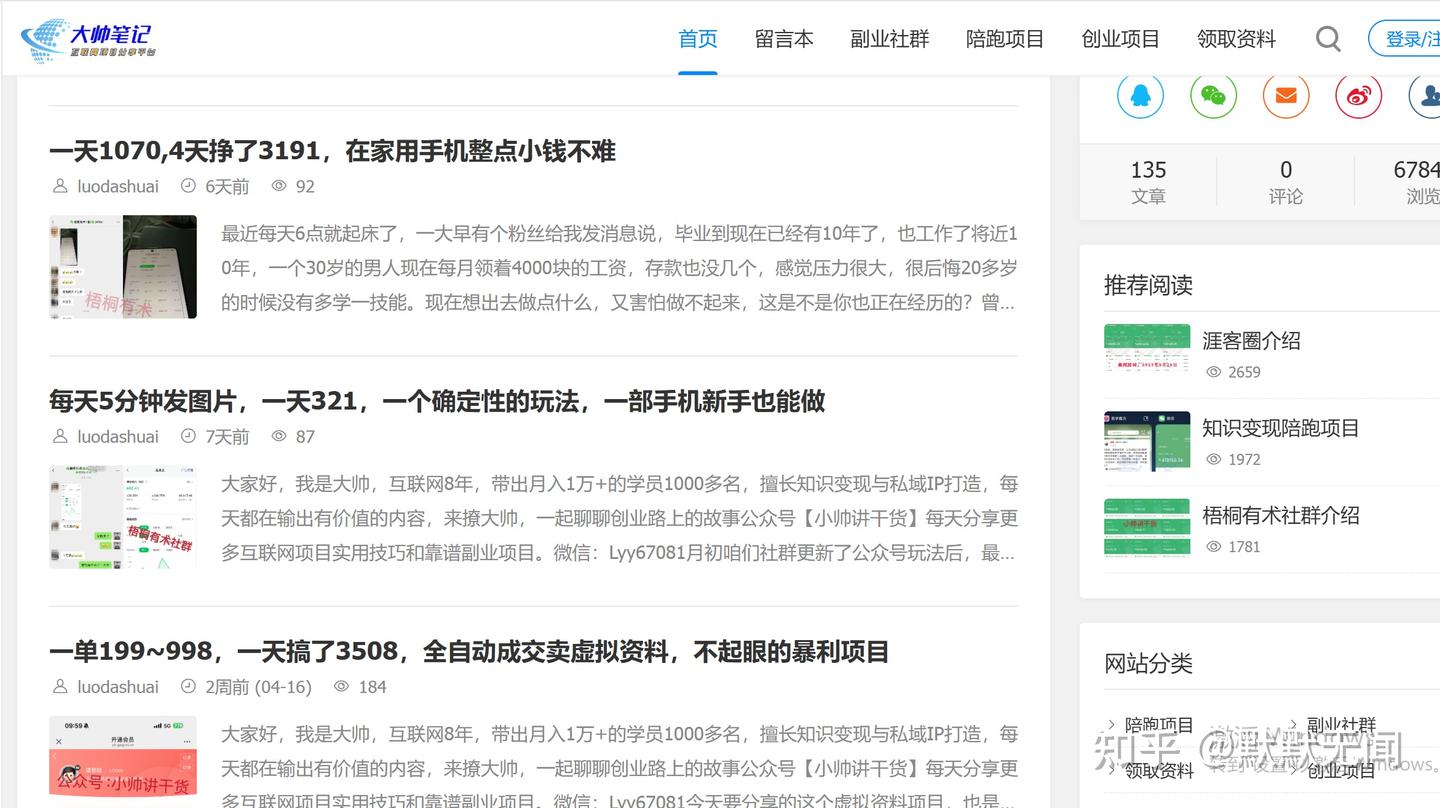Image resolution: width=1440 pixels, height=808 pixels.
Task: Open thumbnail of 一单199~998 article
Action: pyautogui.click(x=123, y=762)
